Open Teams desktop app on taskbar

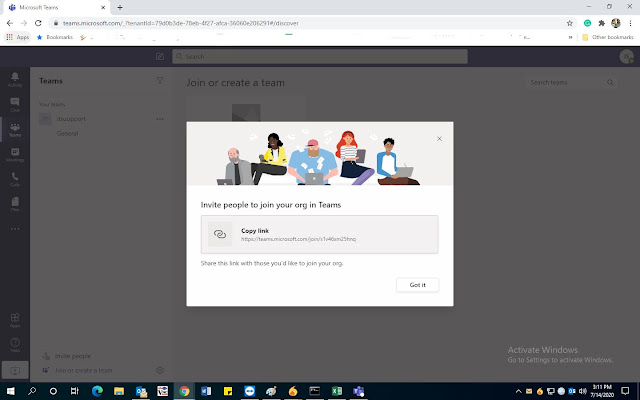(x=359, y=391)
